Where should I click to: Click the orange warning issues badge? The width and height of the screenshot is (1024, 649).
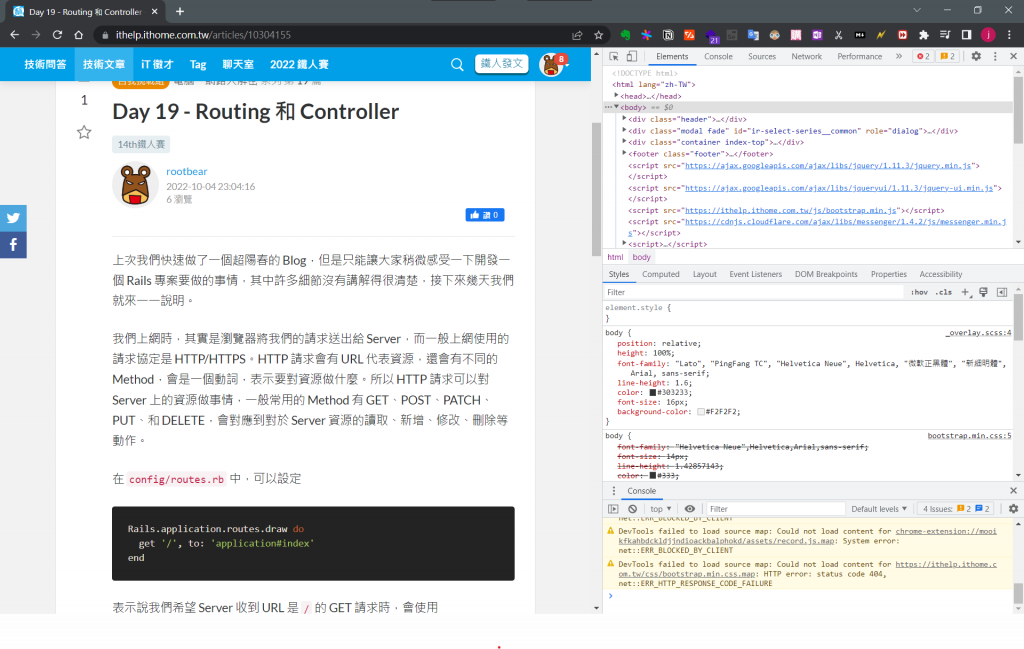(947, 57)
